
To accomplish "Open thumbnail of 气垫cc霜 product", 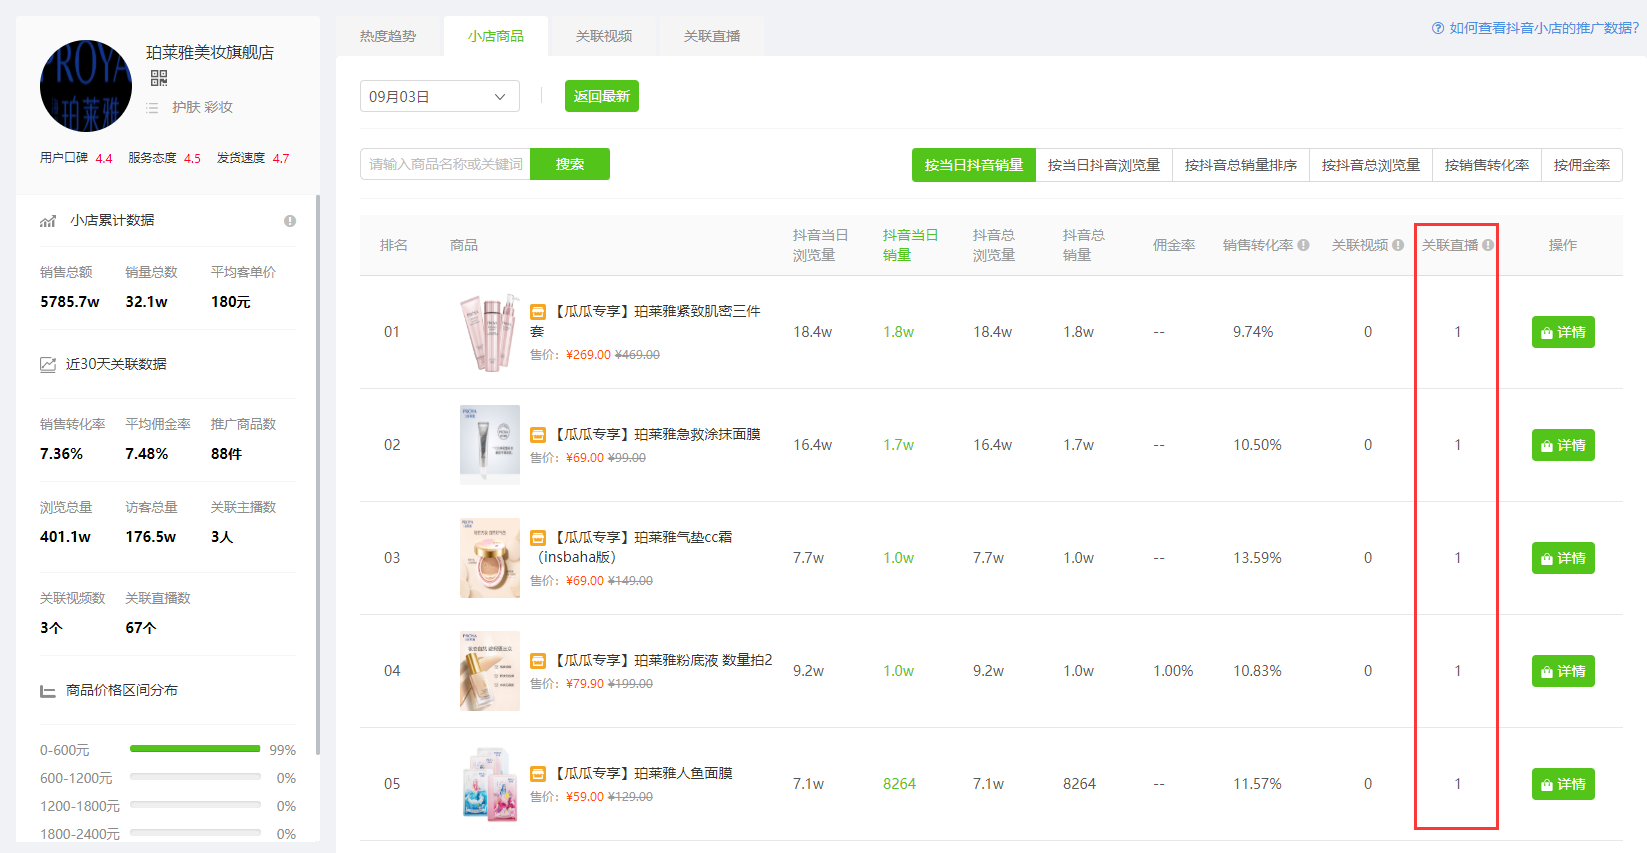I will pyautogui.click(x=490, y=558).
